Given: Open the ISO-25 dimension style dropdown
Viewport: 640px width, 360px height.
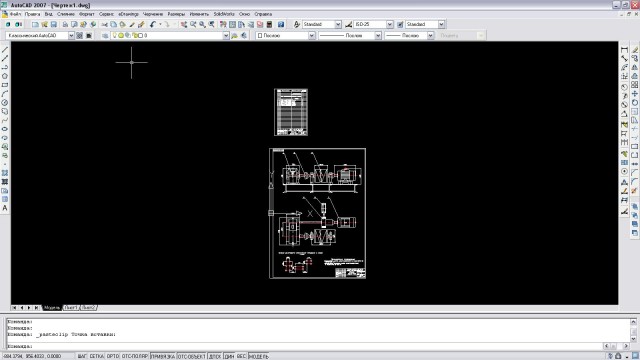Looking at the screenshot, I should [x=373, y=24].
